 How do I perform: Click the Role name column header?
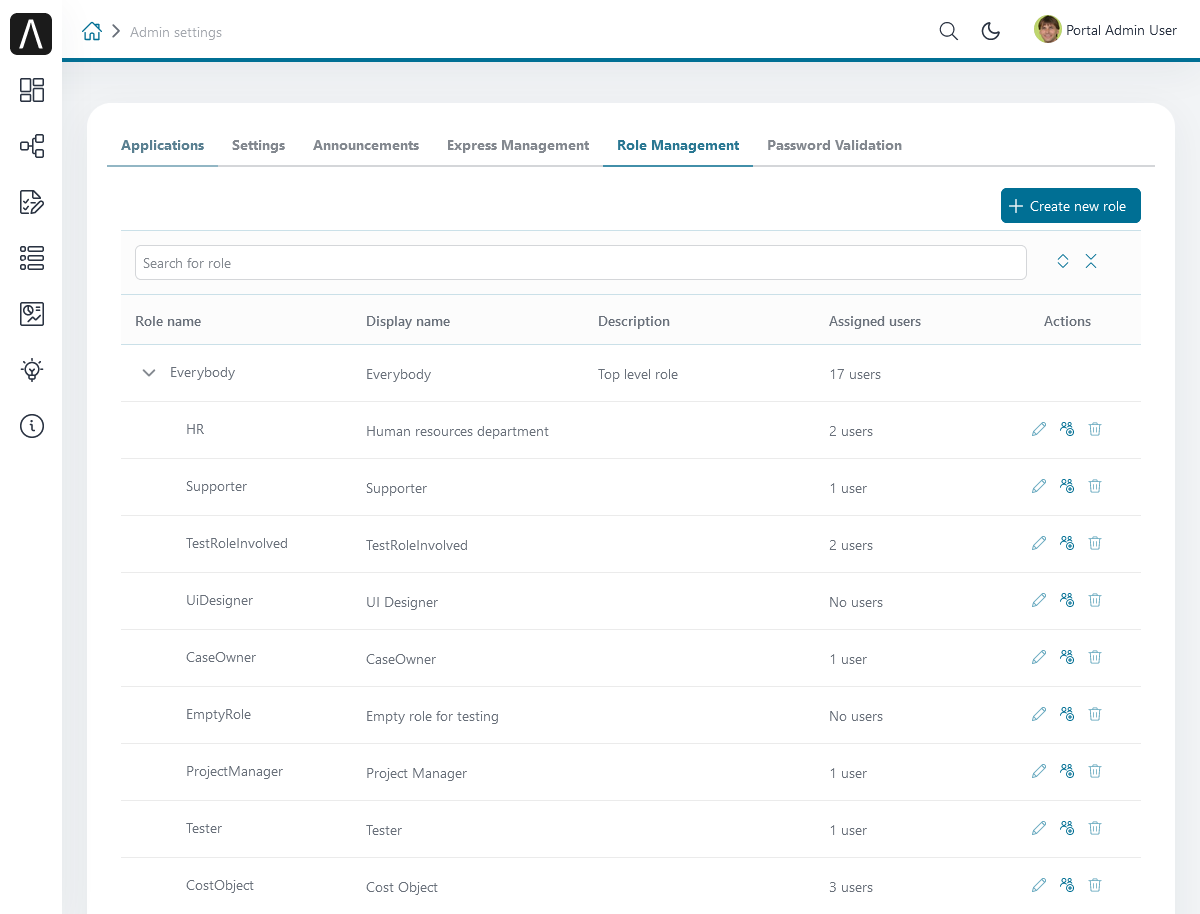[x=168, y=321]
